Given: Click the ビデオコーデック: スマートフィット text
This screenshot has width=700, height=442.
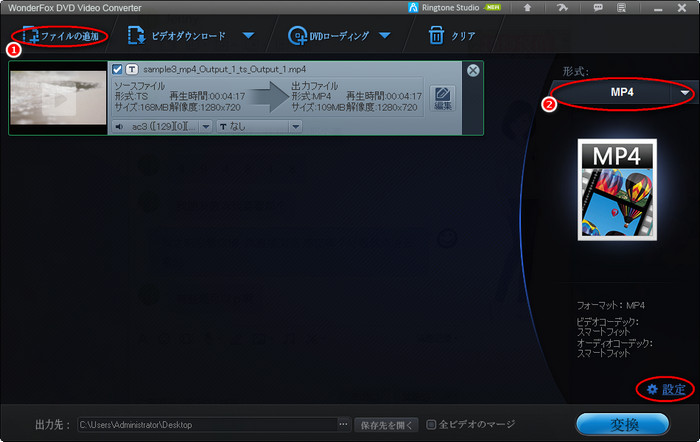Looking at the screenshot, I should coord(607,327).
